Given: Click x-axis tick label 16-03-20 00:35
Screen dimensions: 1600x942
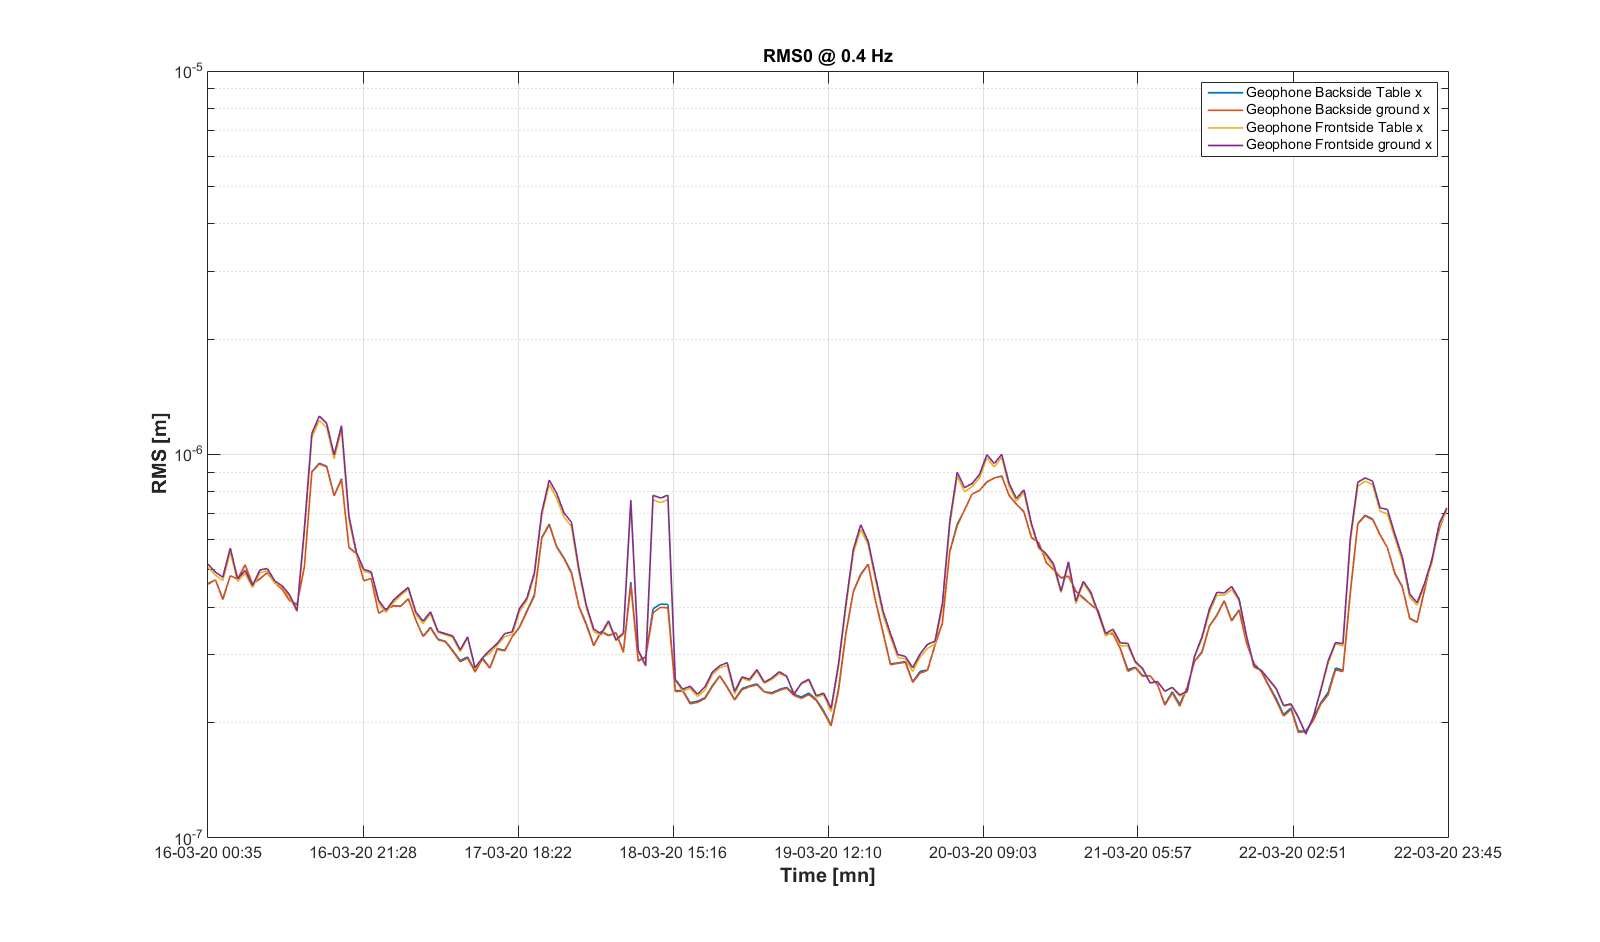Looking at the screenshot, I should coord(208,853).
